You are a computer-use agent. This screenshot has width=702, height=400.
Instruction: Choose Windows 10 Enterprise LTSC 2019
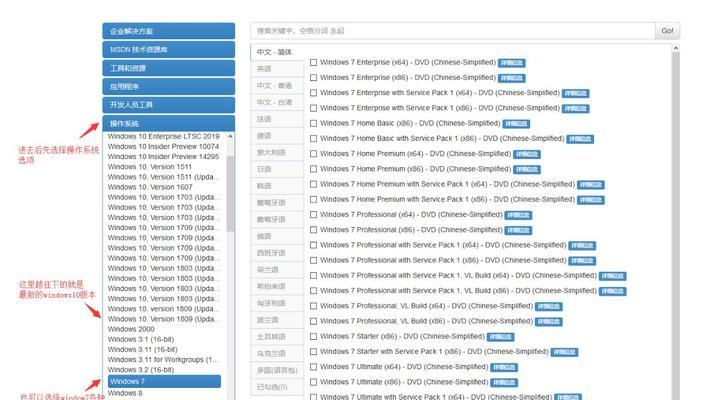[163, 136]
